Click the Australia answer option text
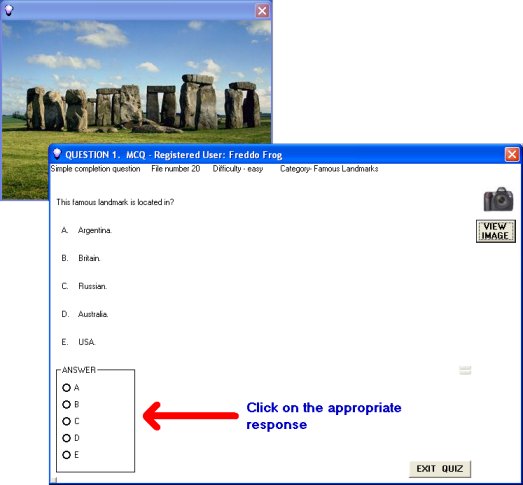Viewport: 523px width, 485px height. tap(93, 314)
